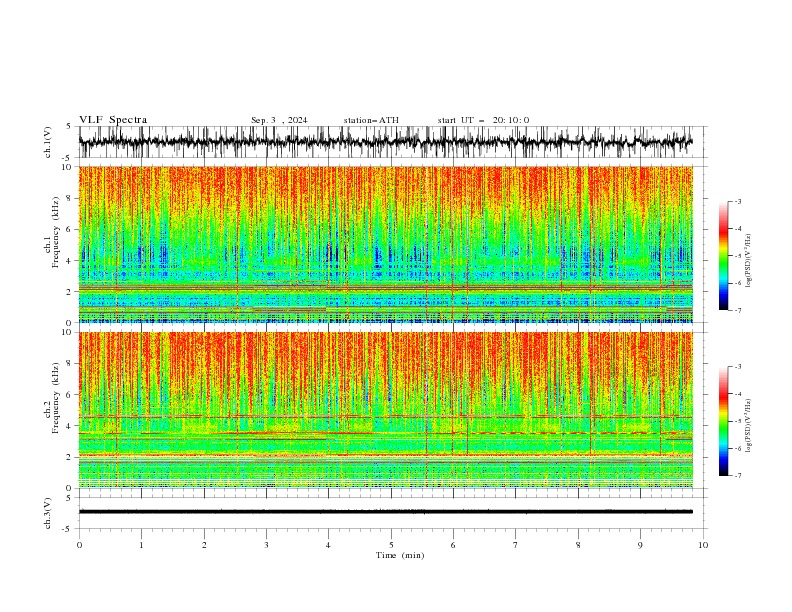Click time axis tick label '3'
Screen dimensions: 792x612
tap(266, 545)
